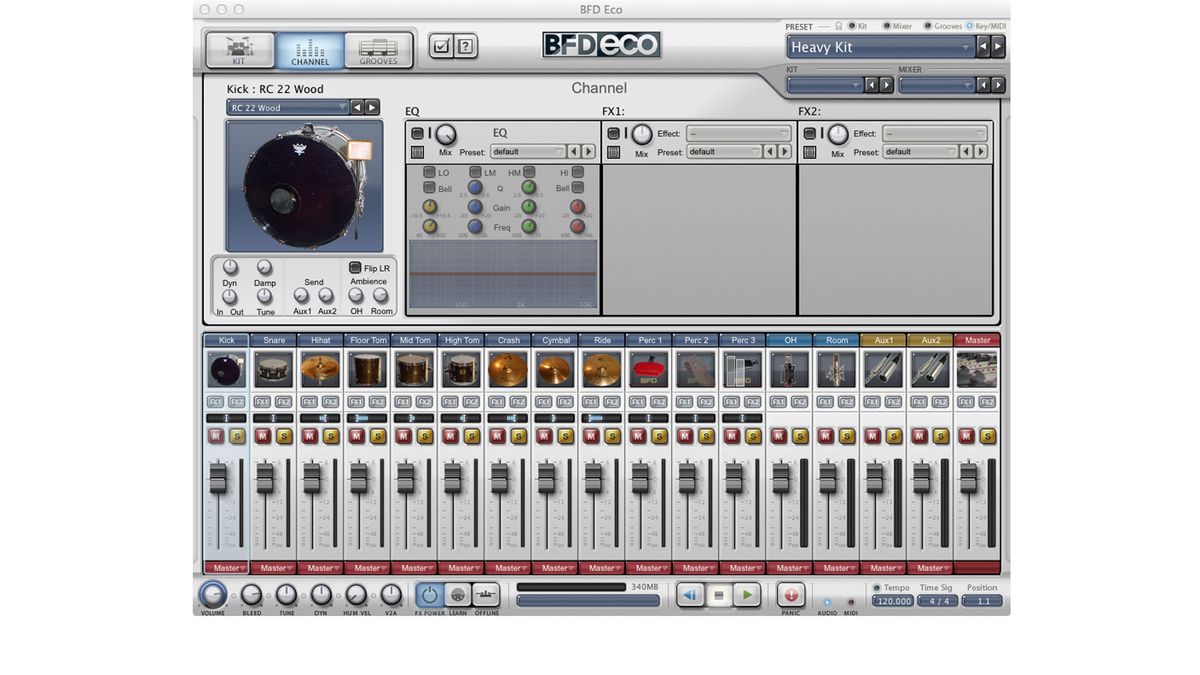Click the Room microphone icon
This screenshot has height=675, width=1200.
tap(837, 370)
